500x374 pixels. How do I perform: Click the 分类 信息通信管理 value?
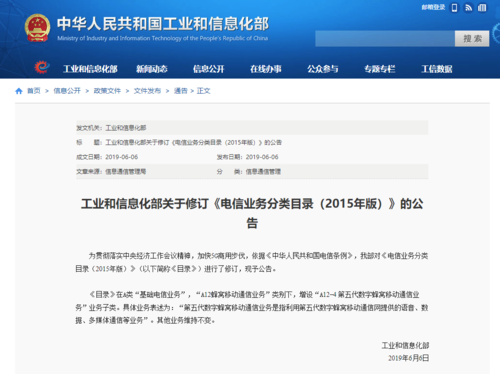pos(263,172)
